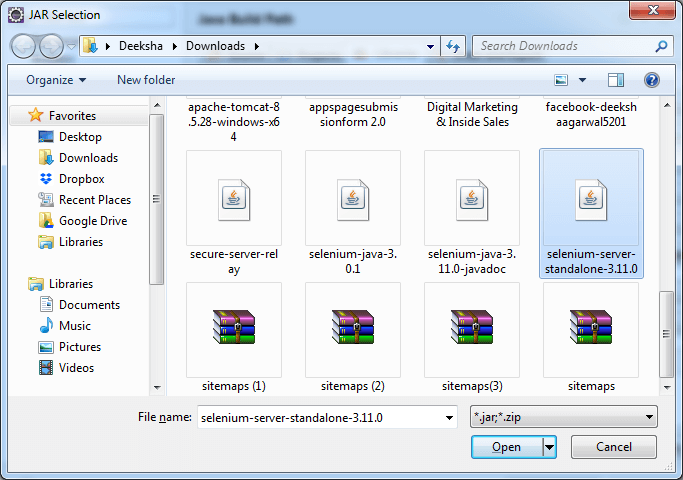Expand the address bar history dropdown
The width and height of the screenshot is (683, 480).
(430, 46)
